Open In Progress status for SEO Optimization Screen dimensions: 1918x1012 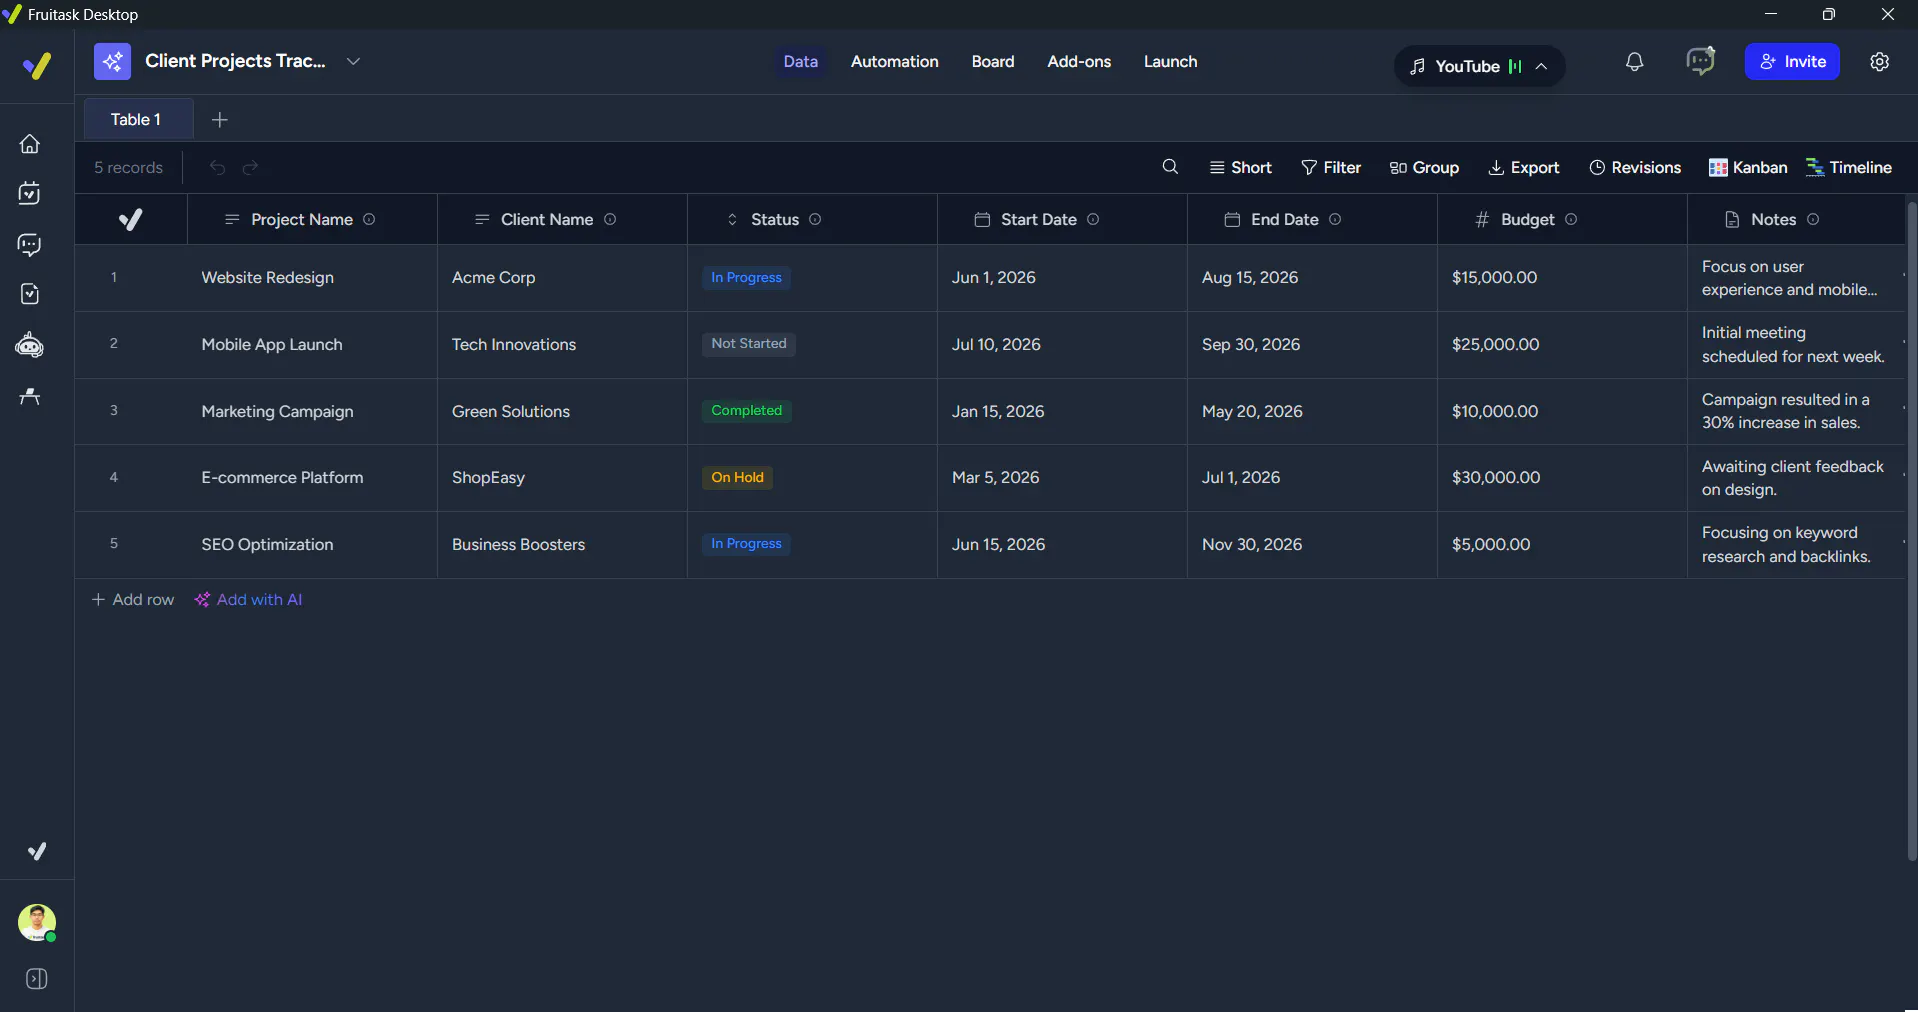tap(746, 543)
